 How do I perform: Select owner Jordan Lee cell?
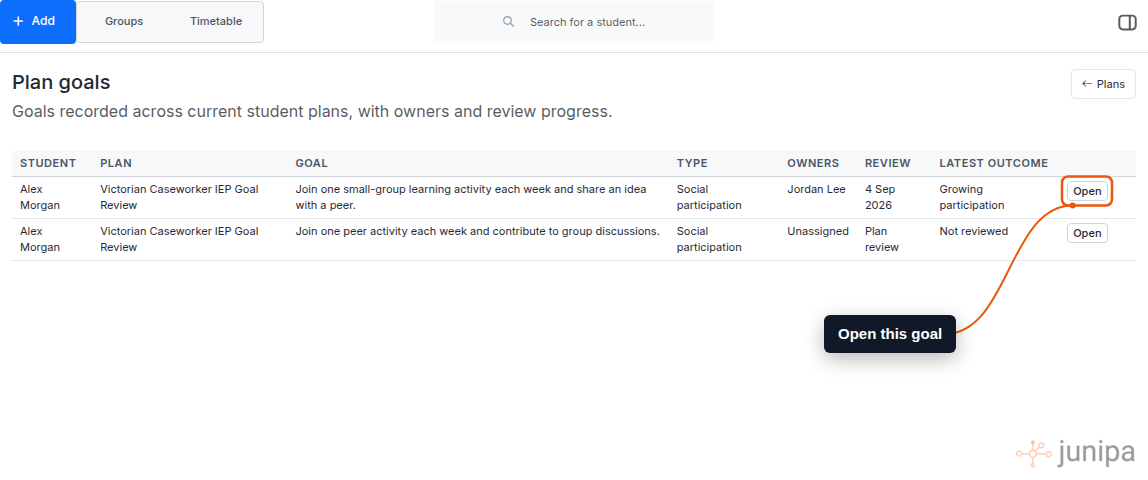tap(816, 190)
